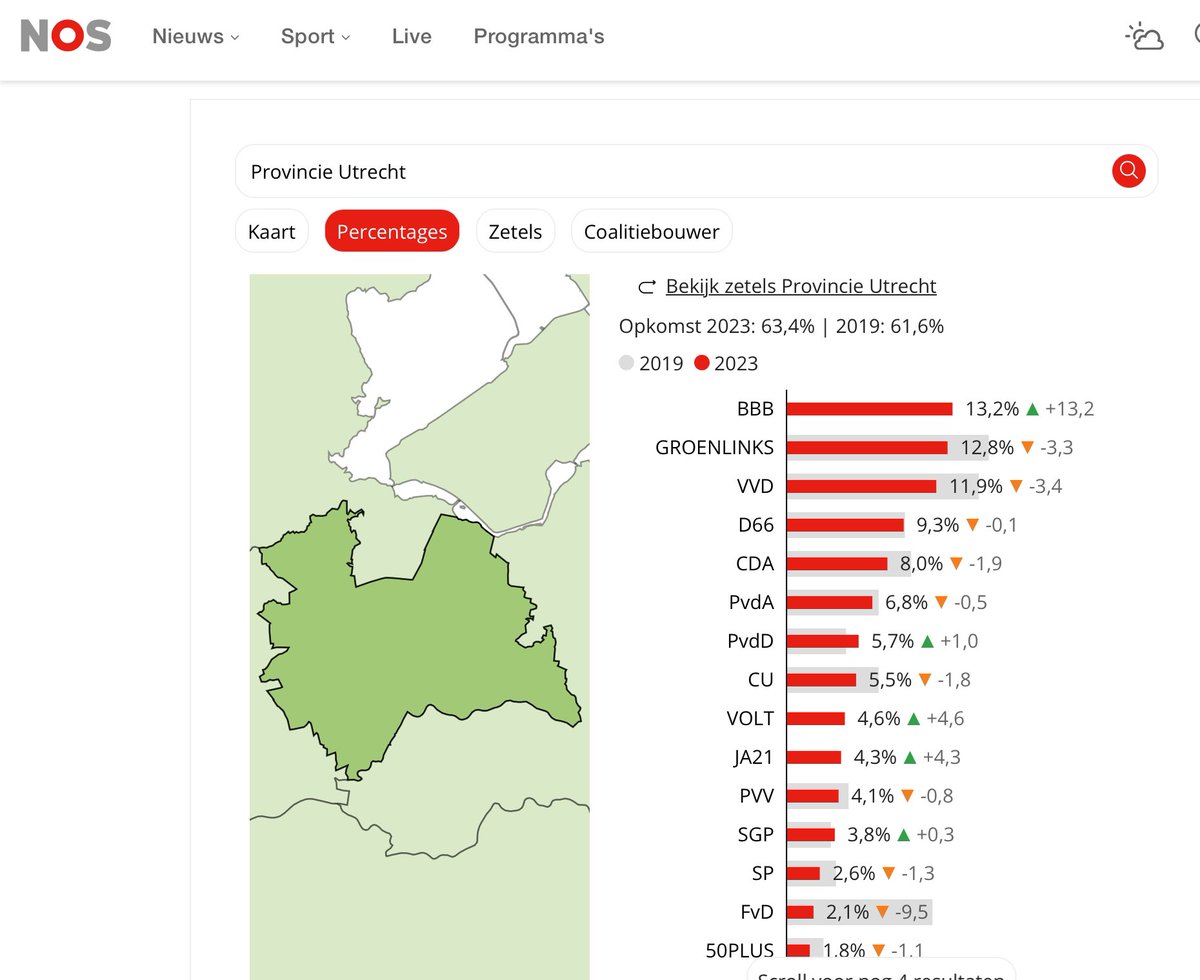Click the weather cloud icon
Screen dimensions: 1200x980
[x=1145, y=37]
